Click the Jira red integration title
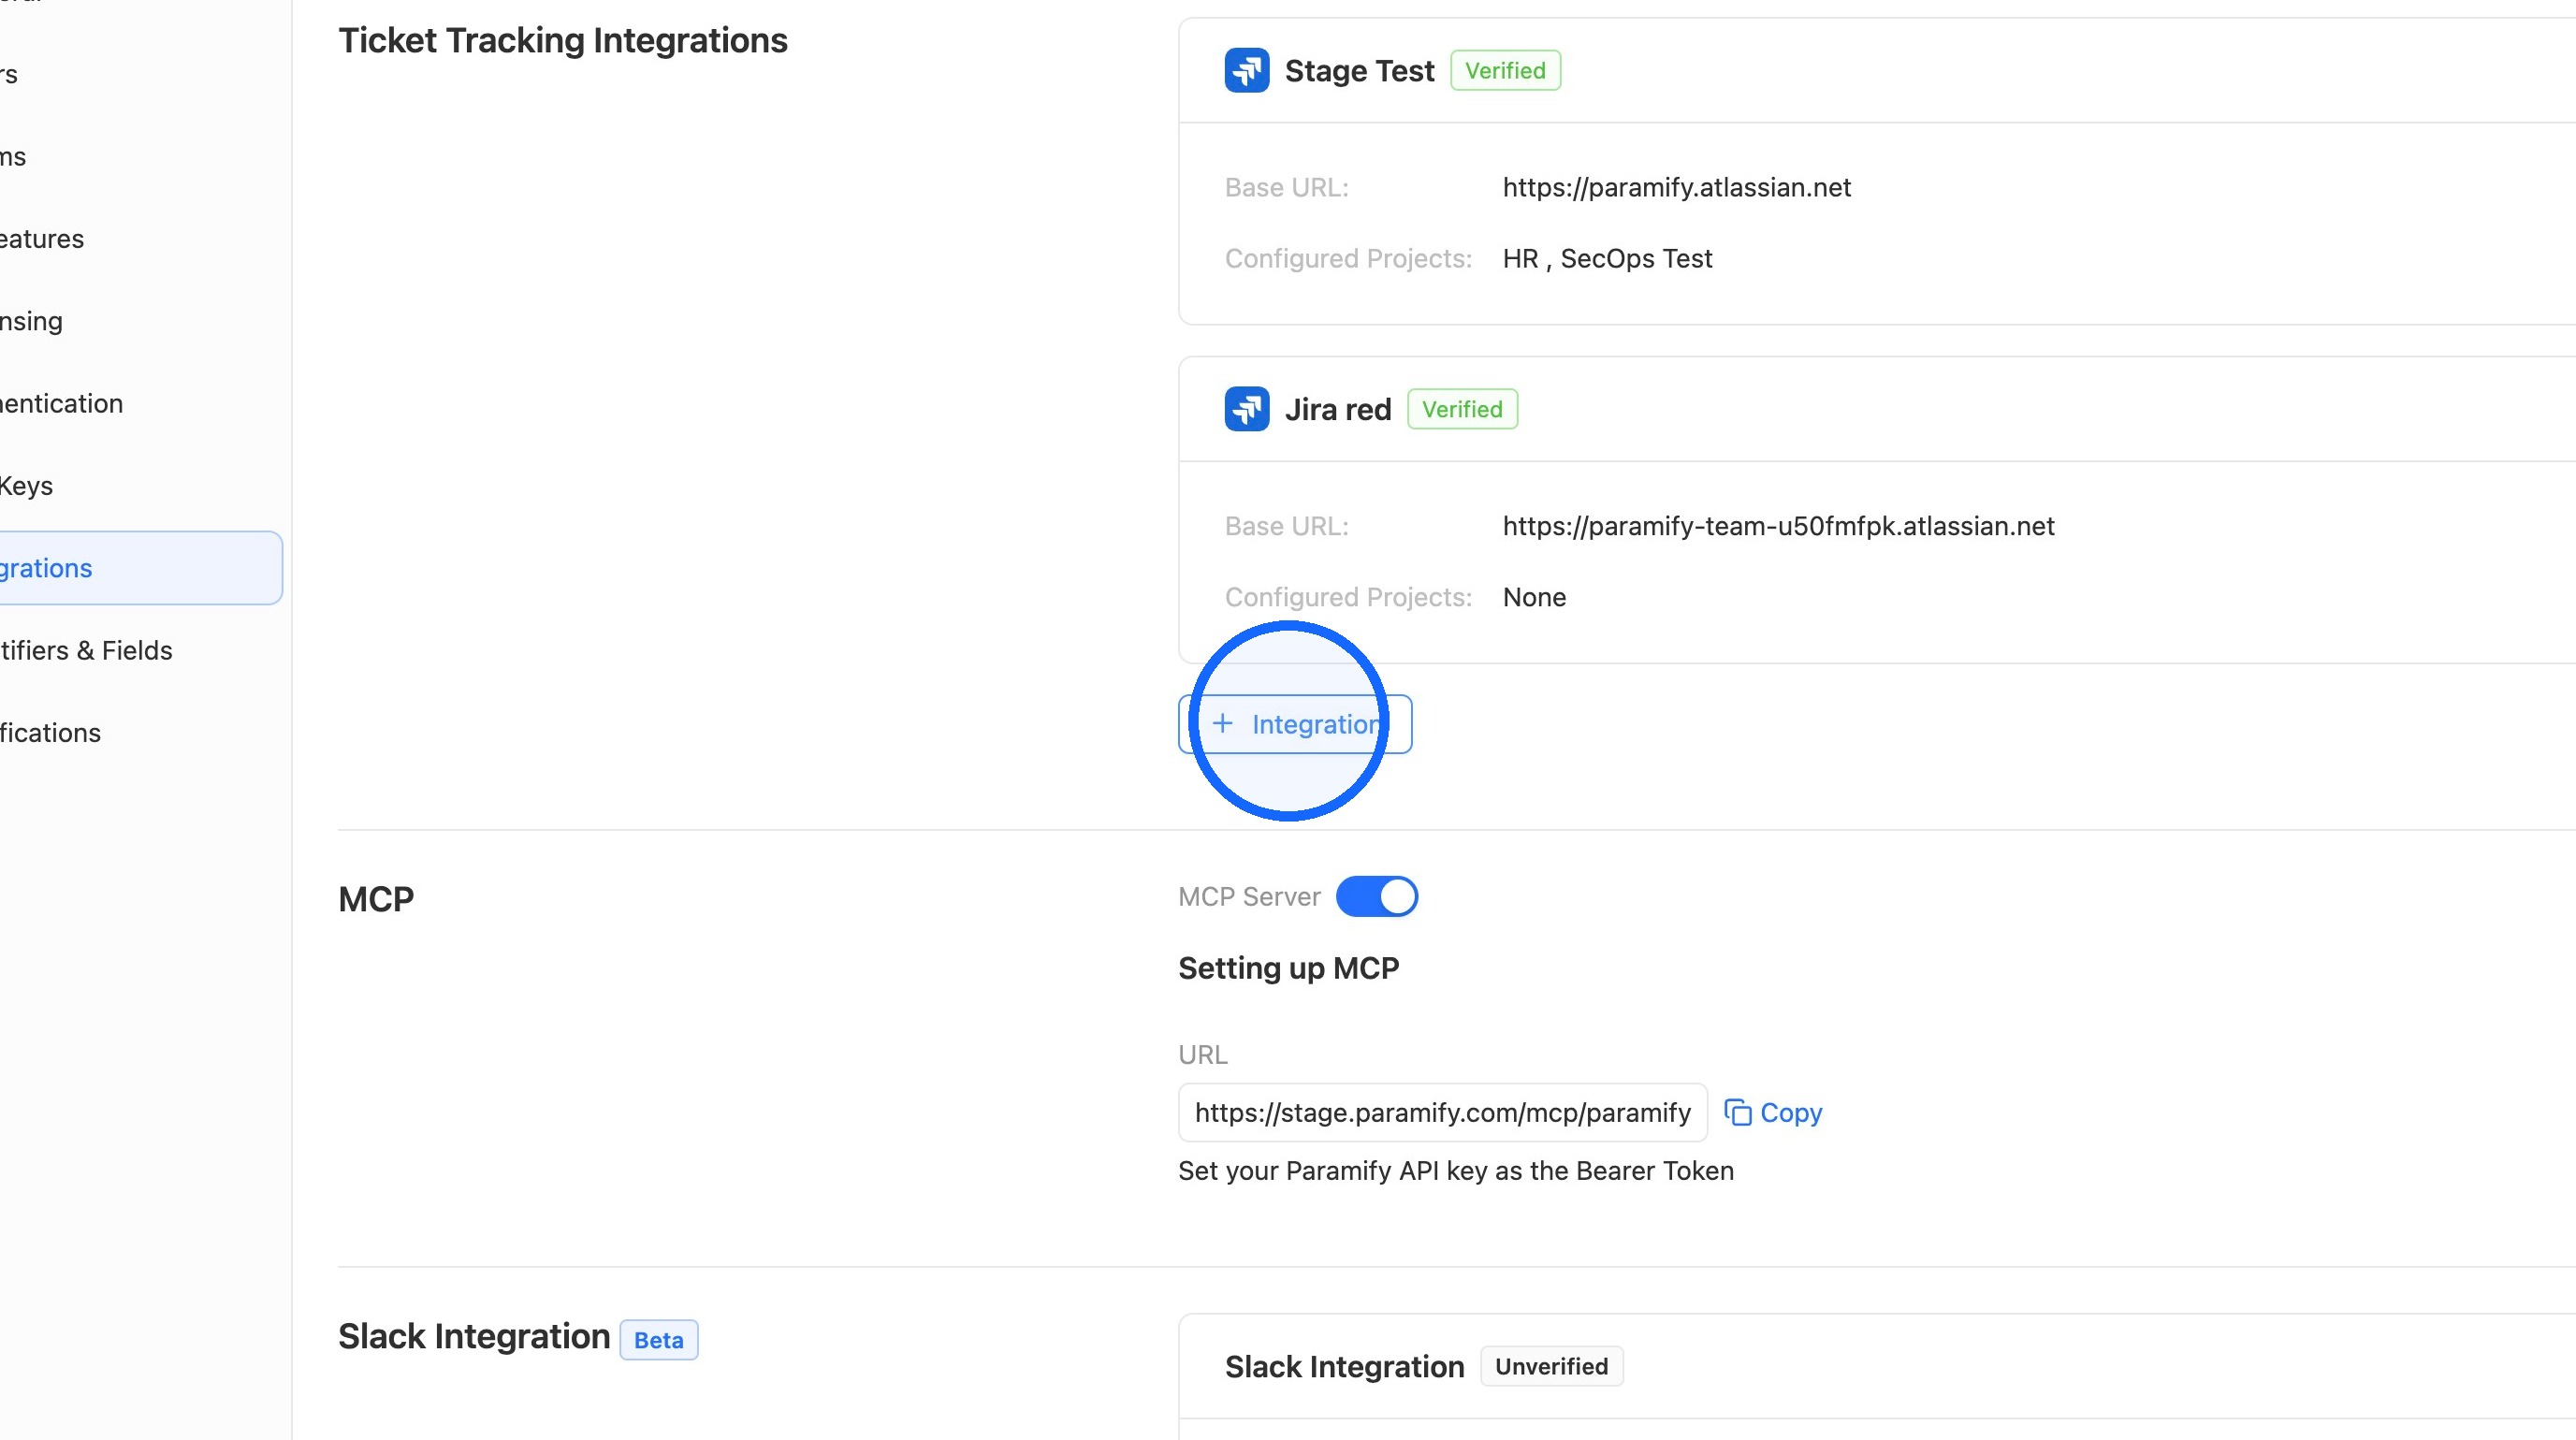This screenshot has height=1440, width=2576. click(x=1338, y=409)
